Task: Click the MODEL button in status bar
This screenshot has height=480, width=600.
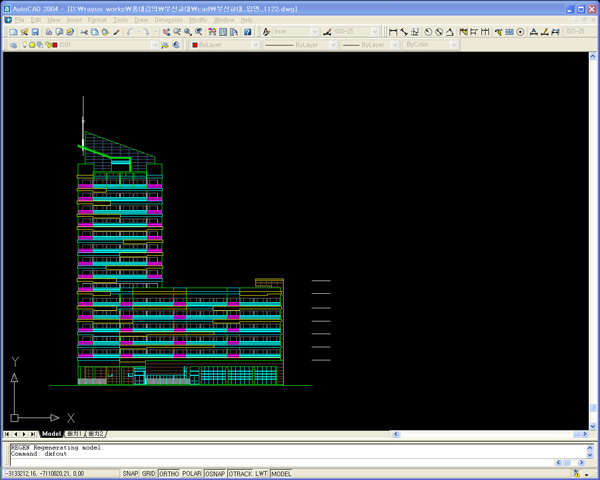Action: [x=281, y=474]
